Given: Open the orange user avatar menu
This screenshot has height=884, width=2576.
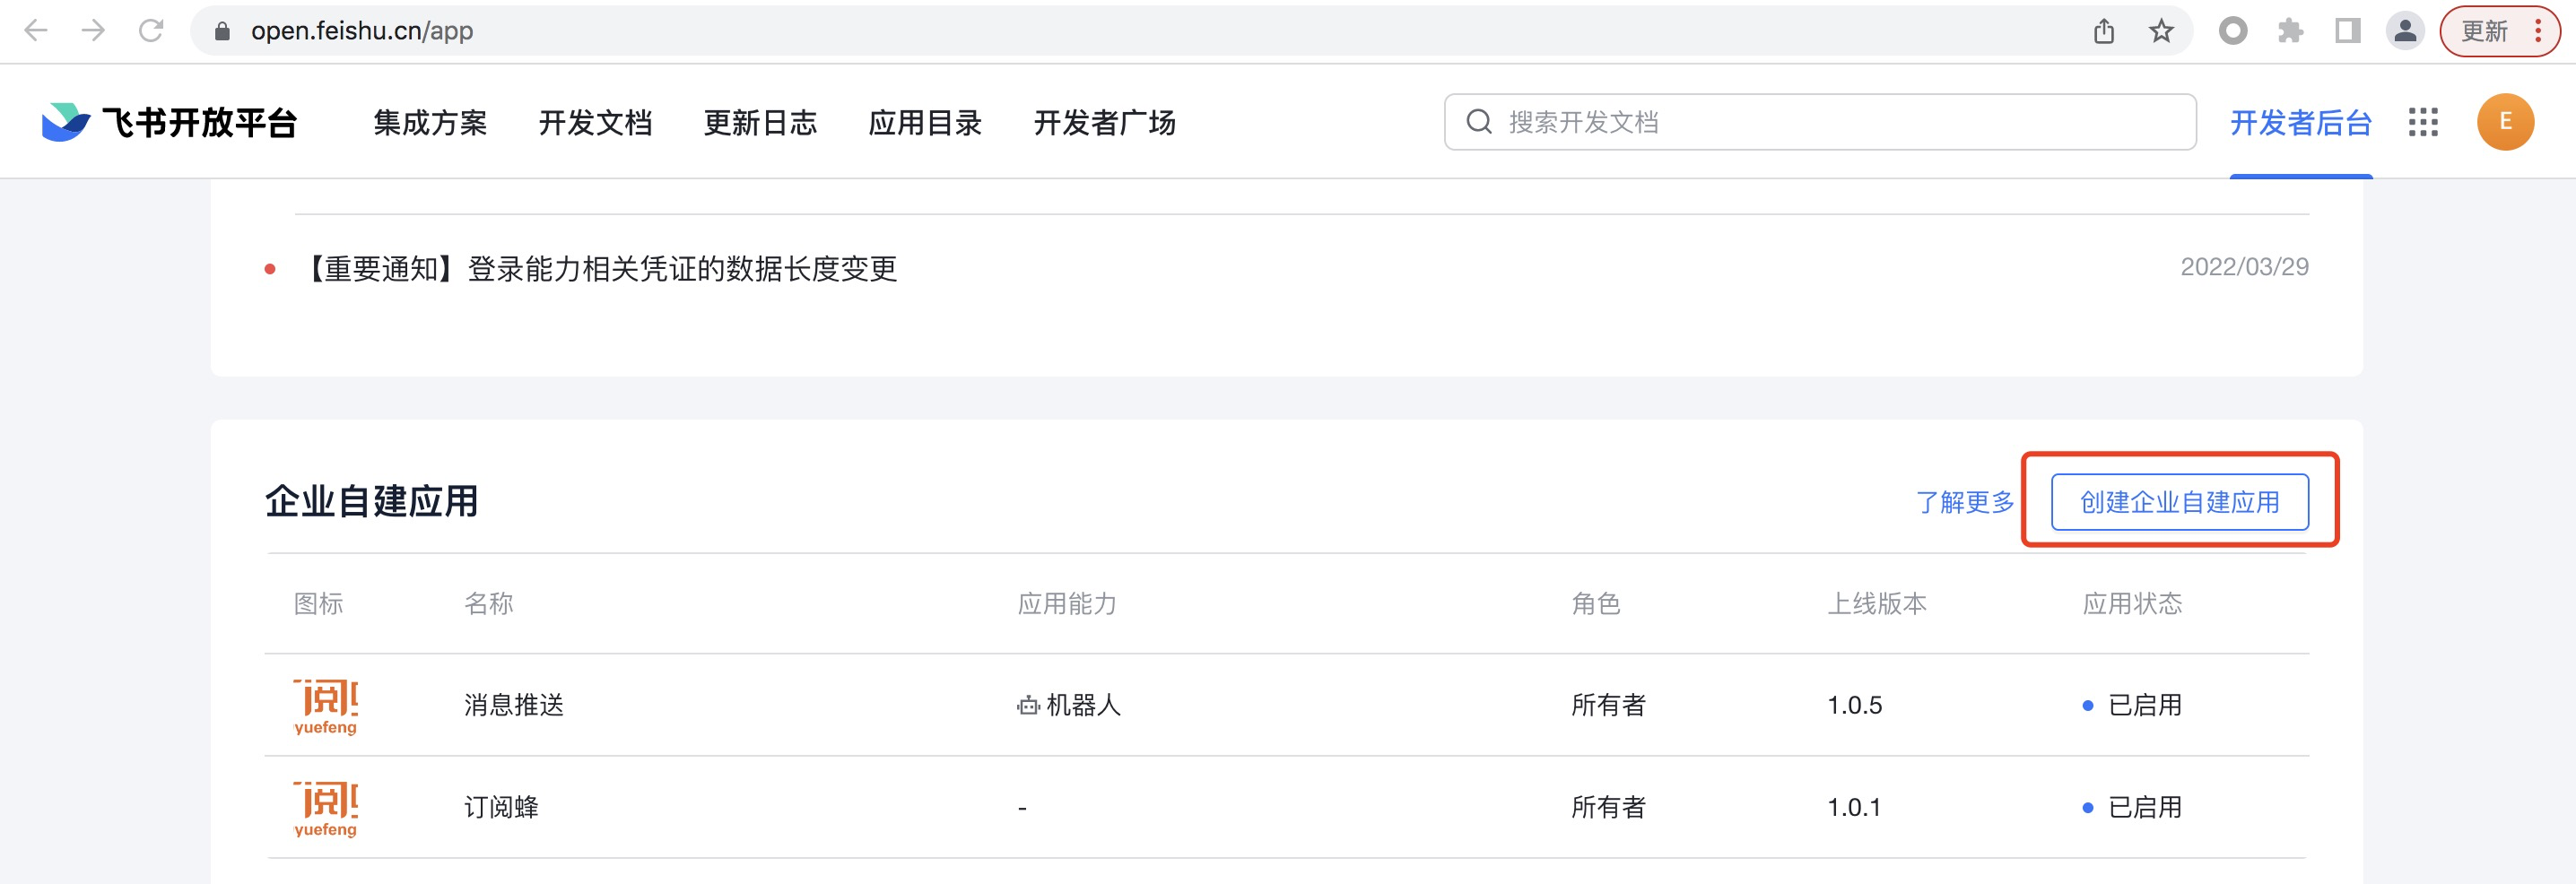Looking at the screenshot, I should 2504,122.
